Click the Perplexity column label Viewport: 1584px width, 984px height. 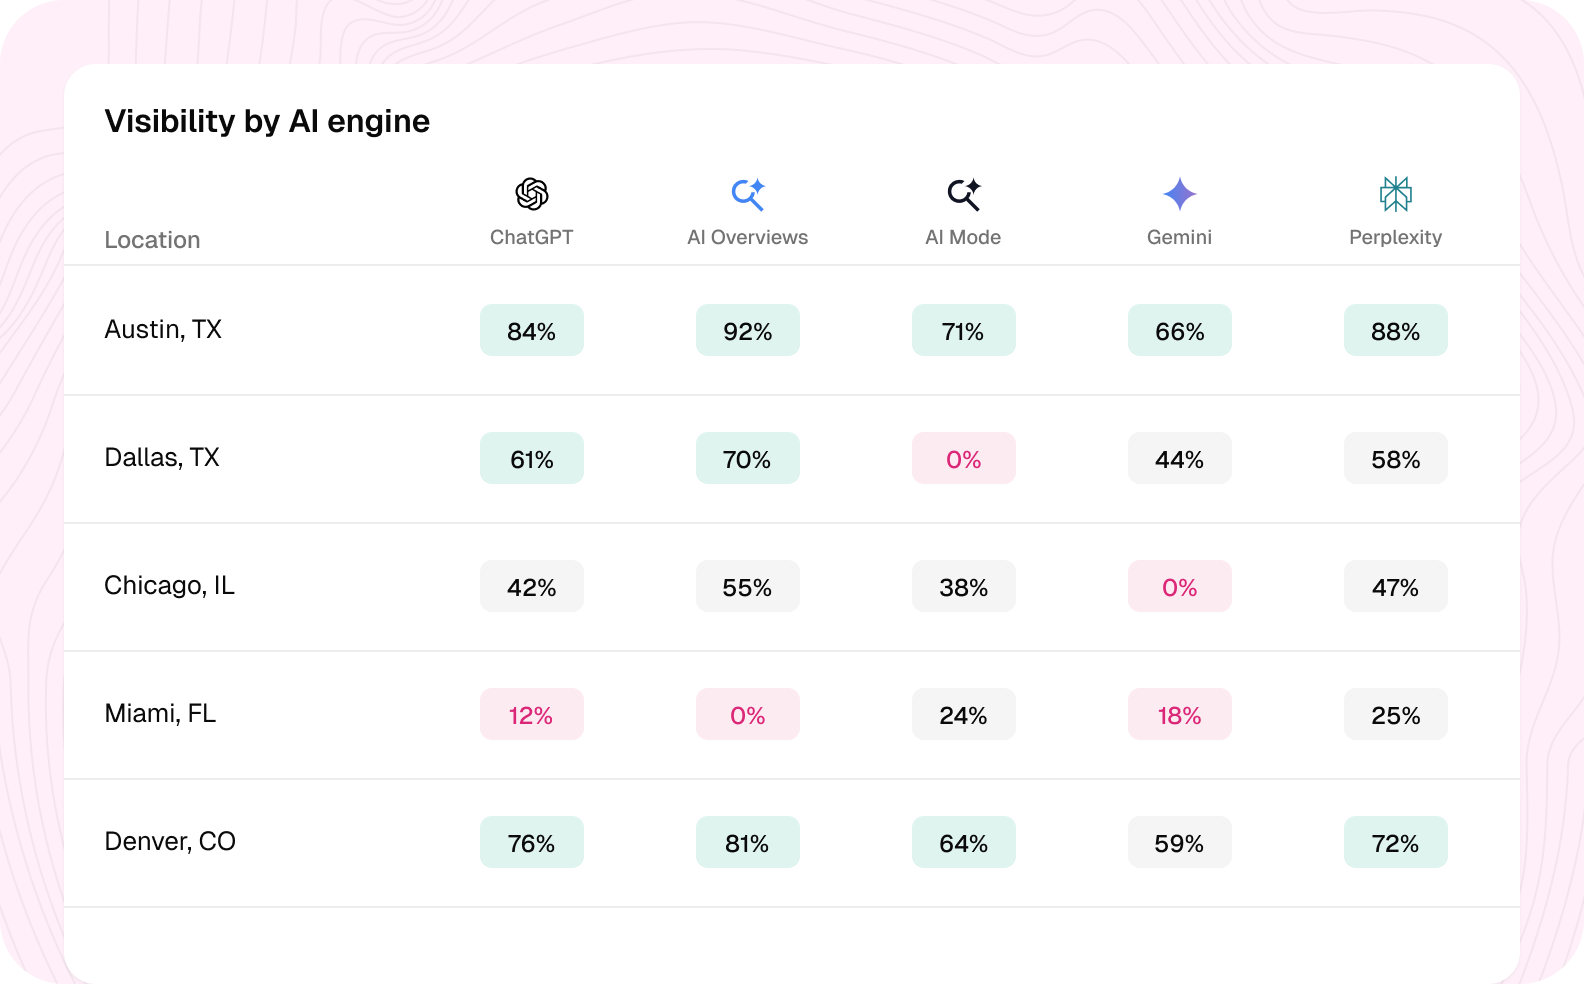pyautogui.click(x=1396, y=238)
